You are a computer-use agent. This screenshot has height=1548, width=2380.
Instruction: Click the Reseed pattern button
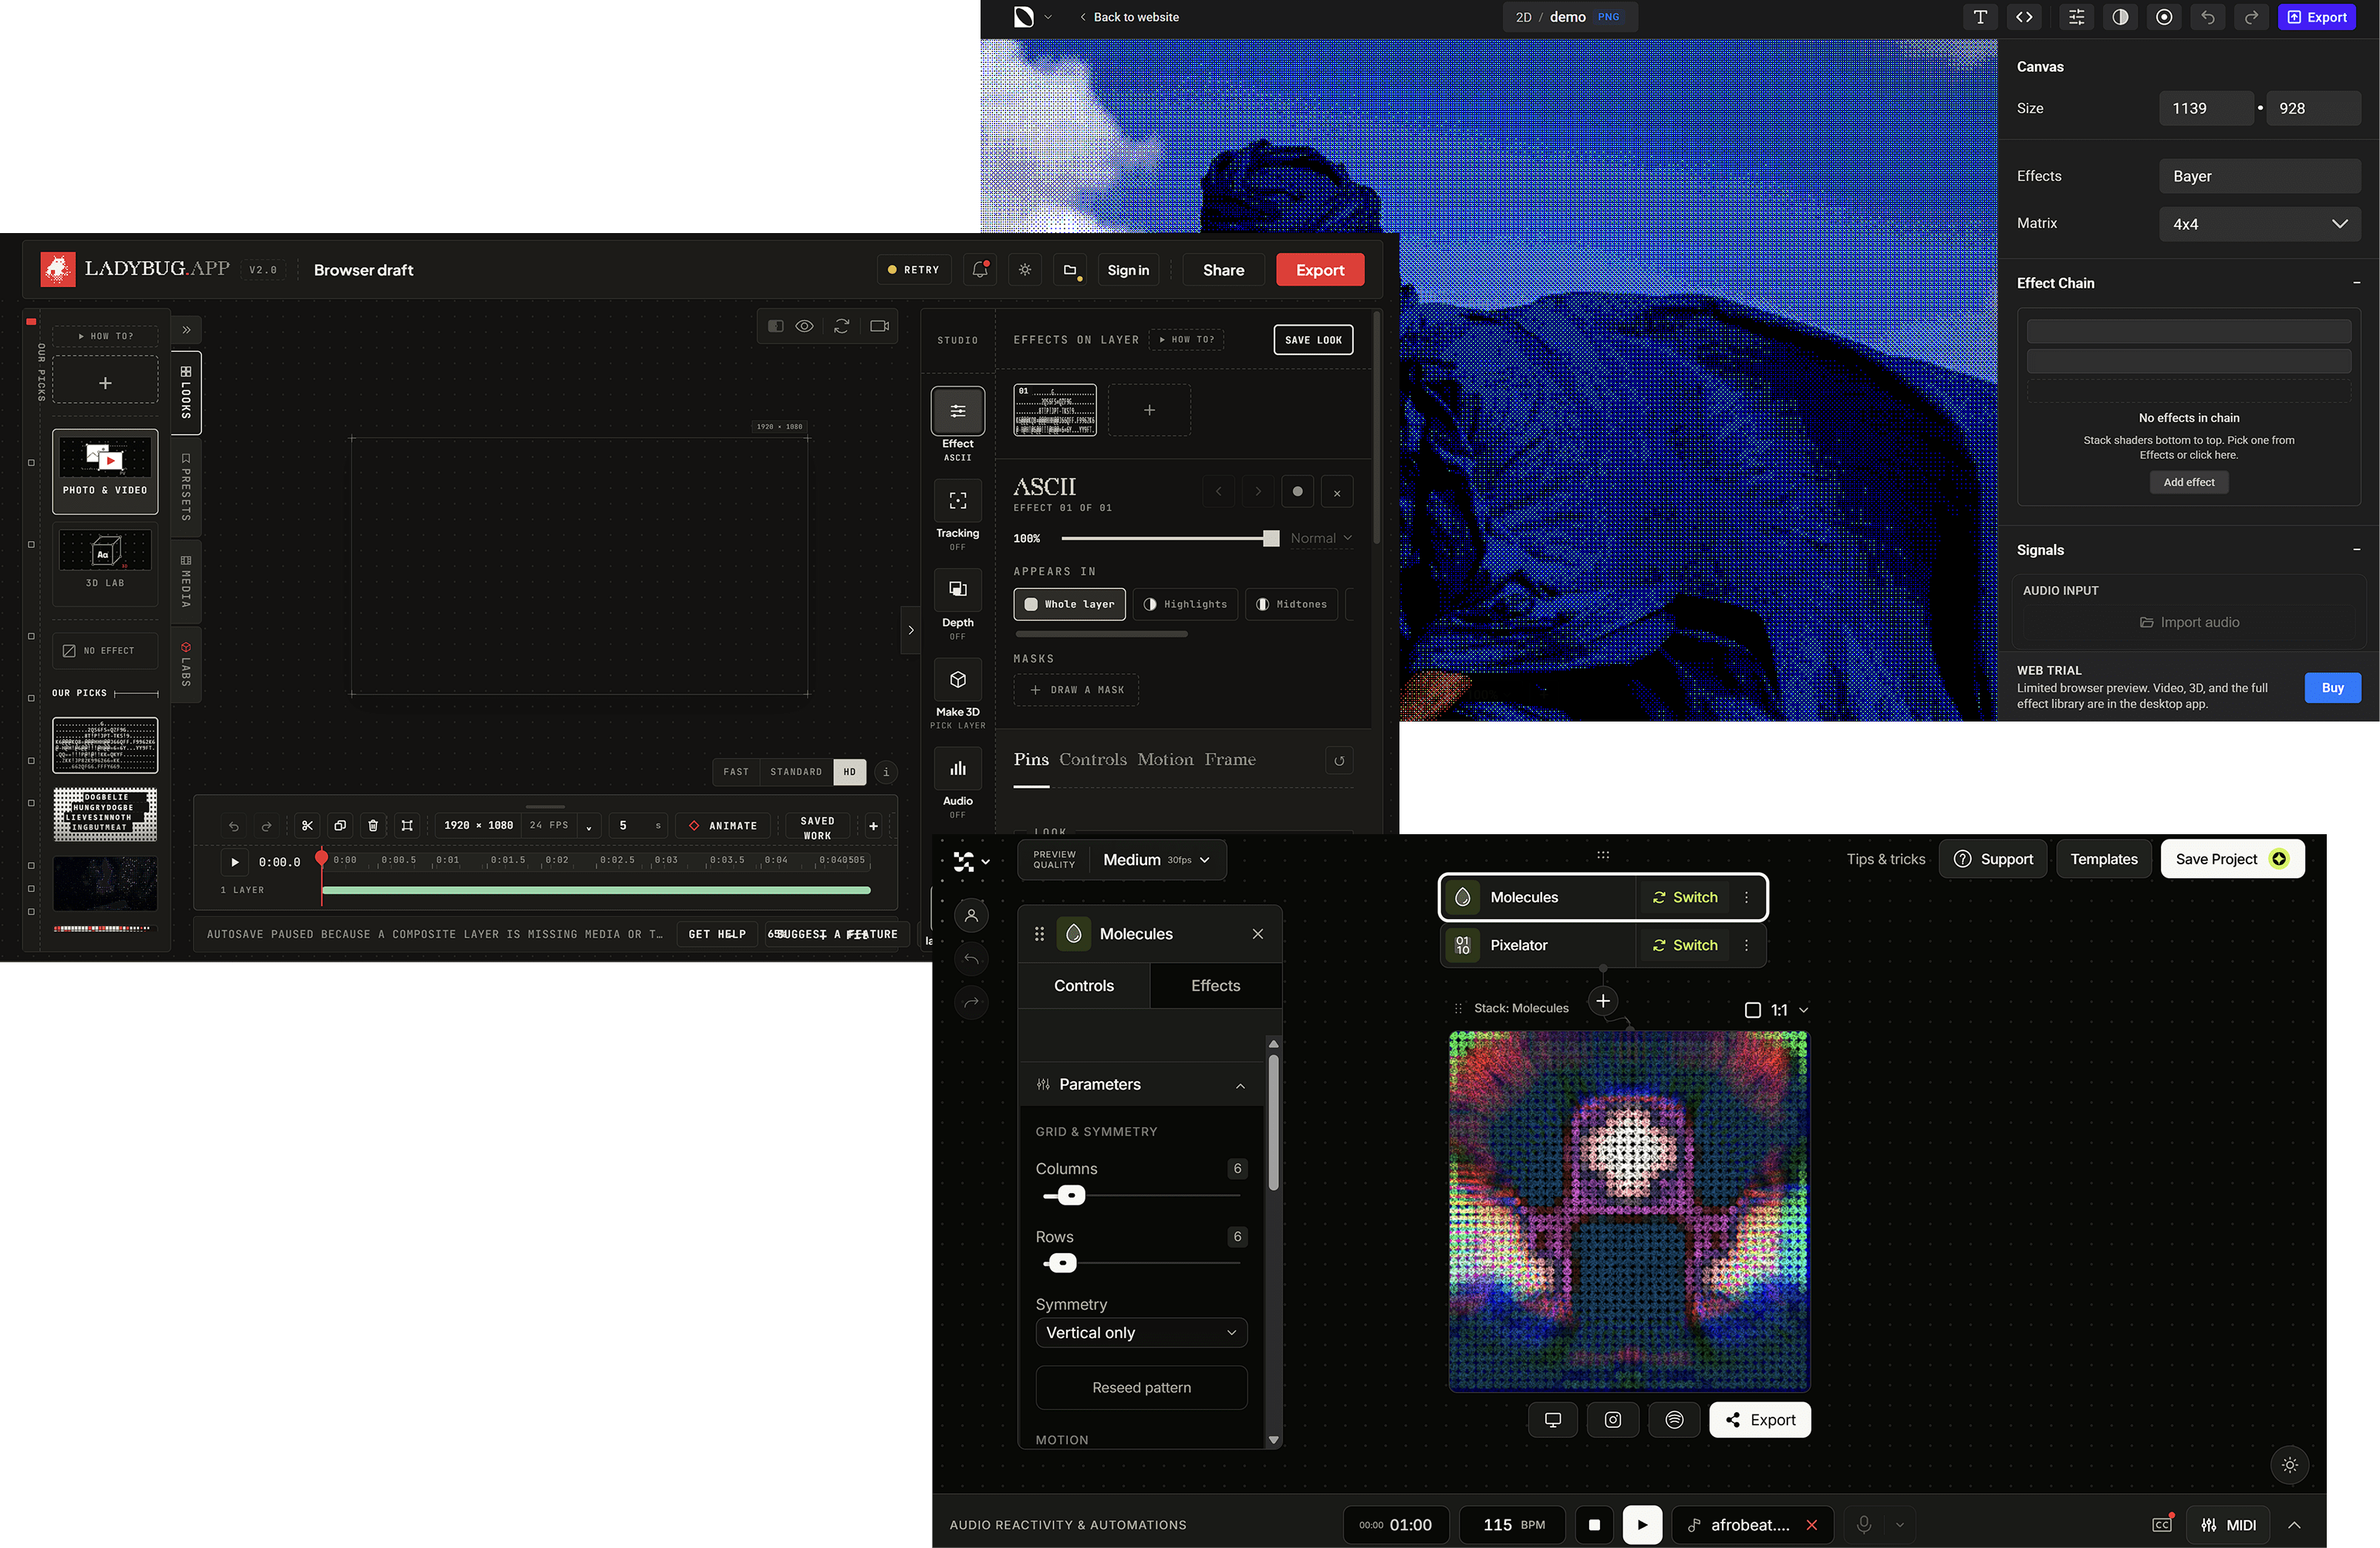click(x=1142, y=1388)
